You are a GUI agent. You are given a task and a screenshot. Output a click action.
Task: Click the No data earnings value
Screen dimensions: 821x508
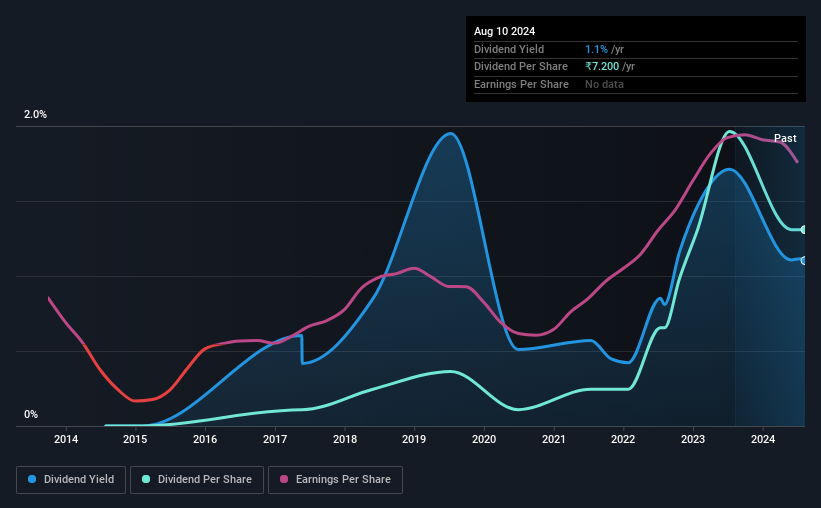point(604,84)
